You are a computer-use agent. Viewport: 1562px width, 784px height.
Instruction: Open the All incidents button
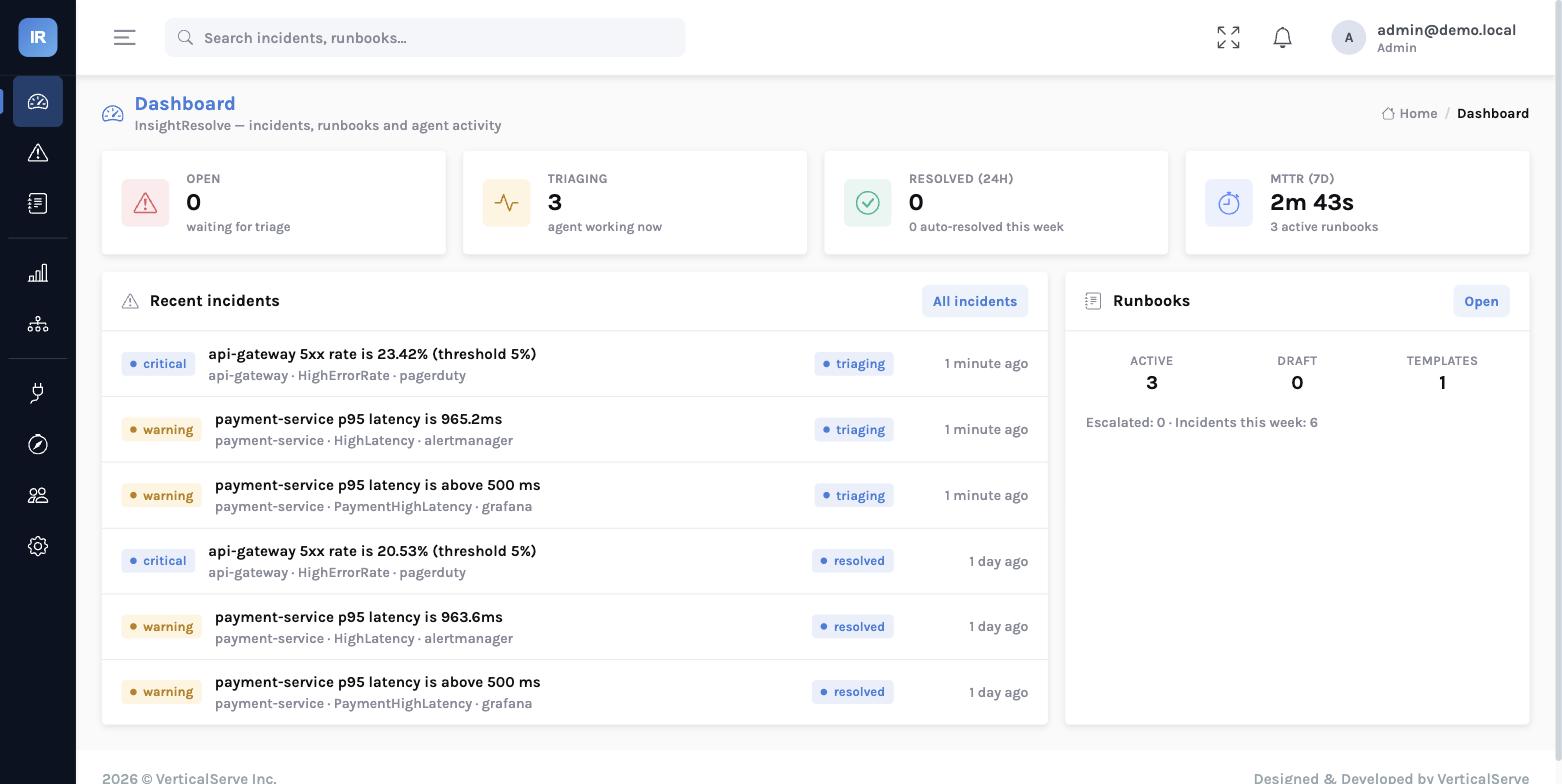point(975,301)
